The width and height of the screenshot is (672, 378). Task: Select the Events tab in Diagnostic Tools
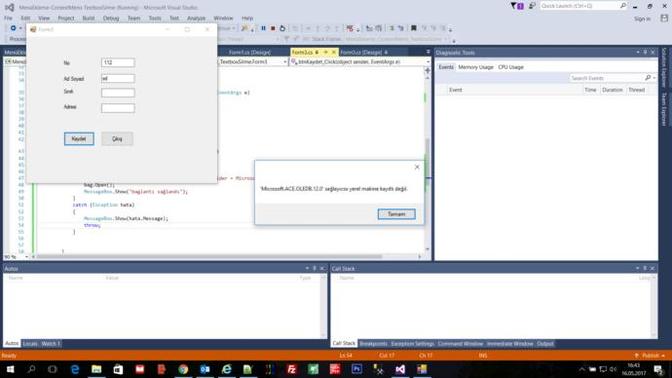pos(446,67)
